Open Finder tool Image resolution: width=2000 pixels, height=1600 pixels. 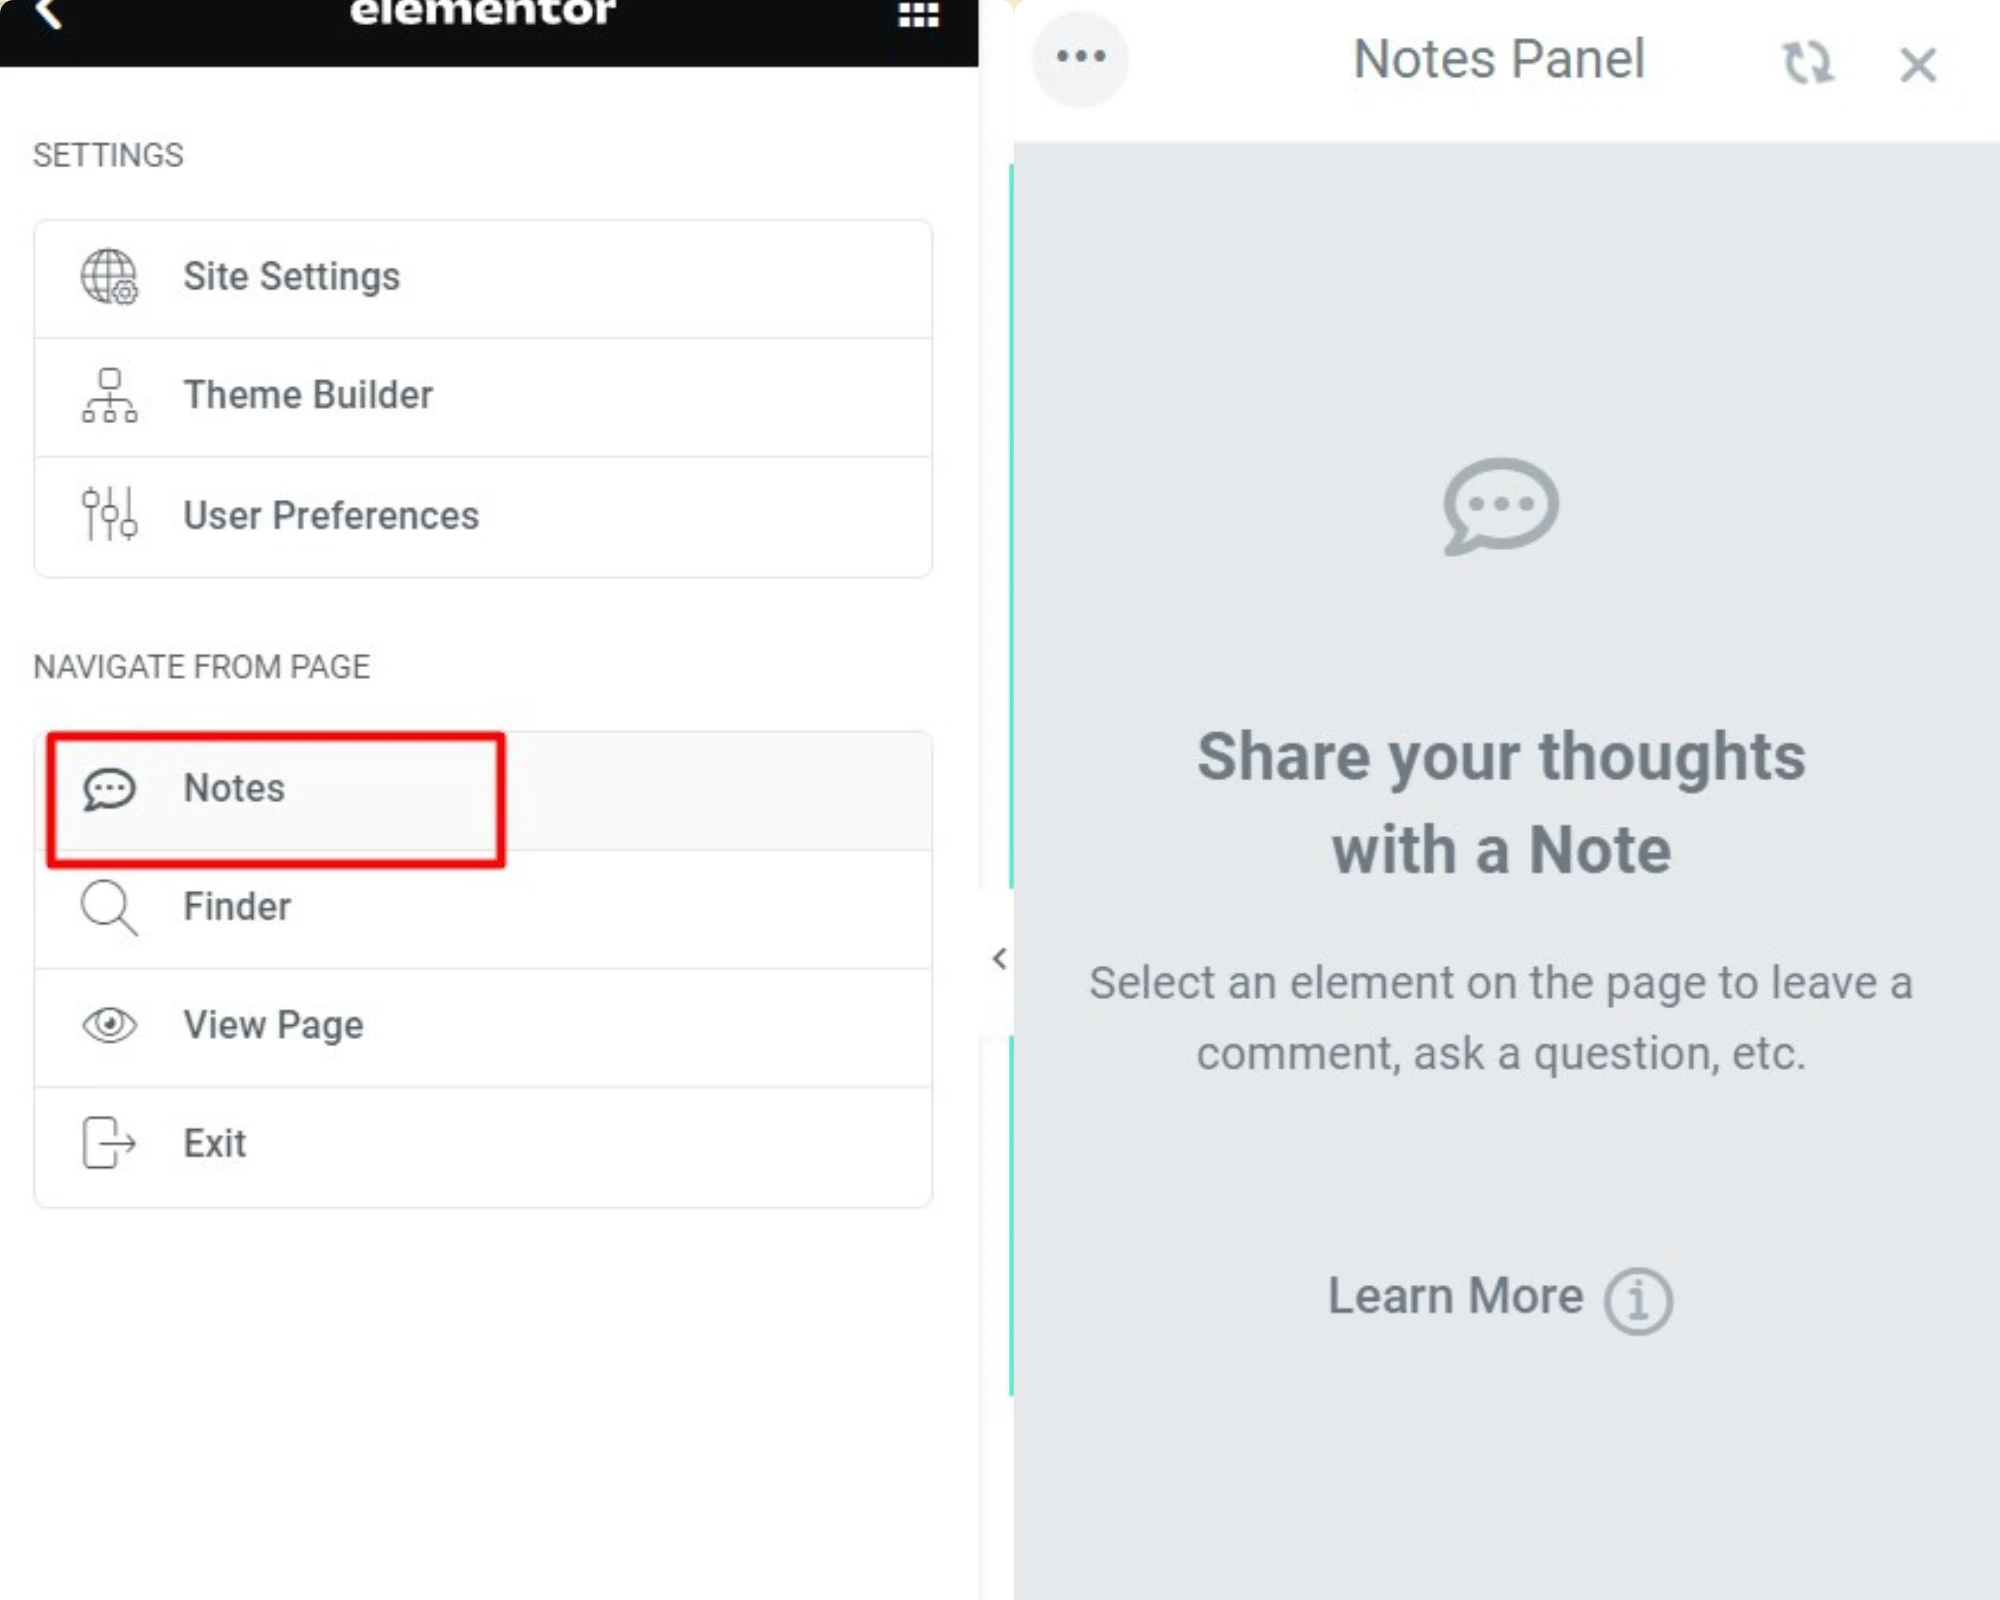[235, 906]
